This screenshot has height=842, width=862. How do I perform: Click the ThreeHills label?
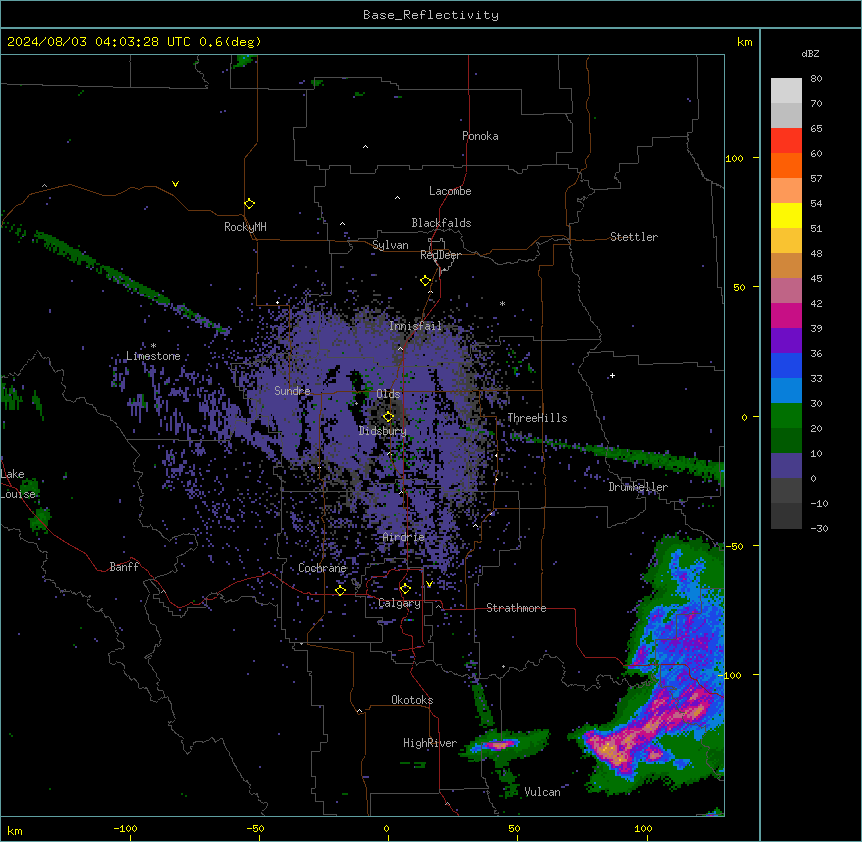coord(537,418)
